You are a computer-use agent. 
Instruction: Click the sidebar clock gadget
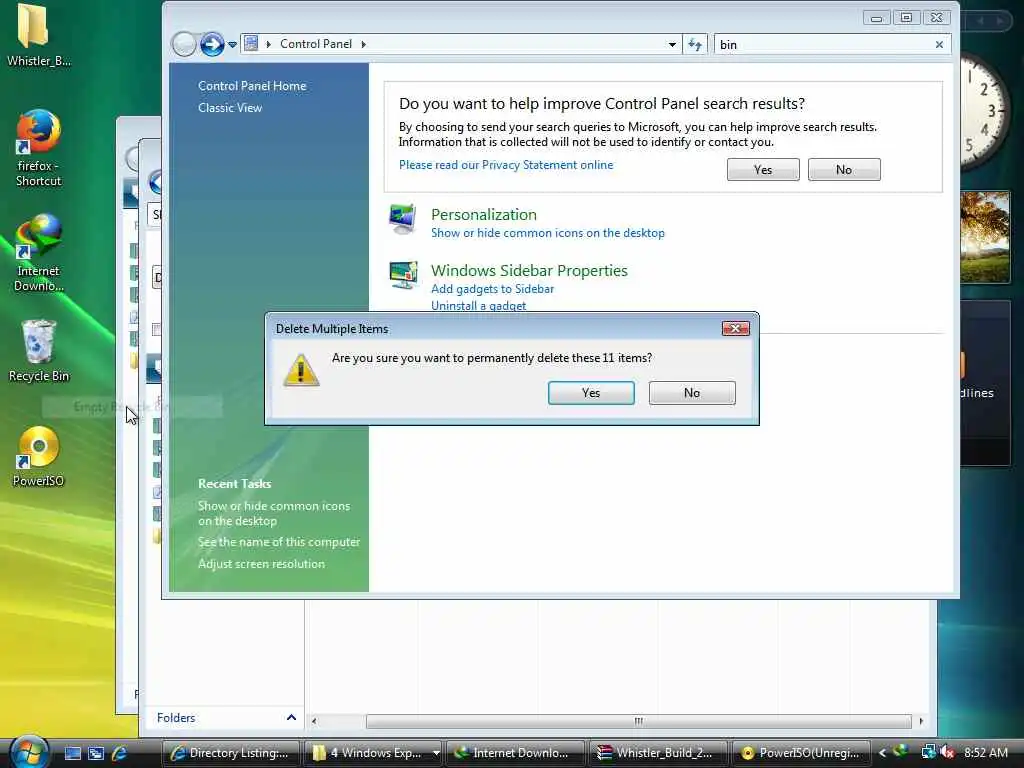pyautogui.click(x=984, y=112)
